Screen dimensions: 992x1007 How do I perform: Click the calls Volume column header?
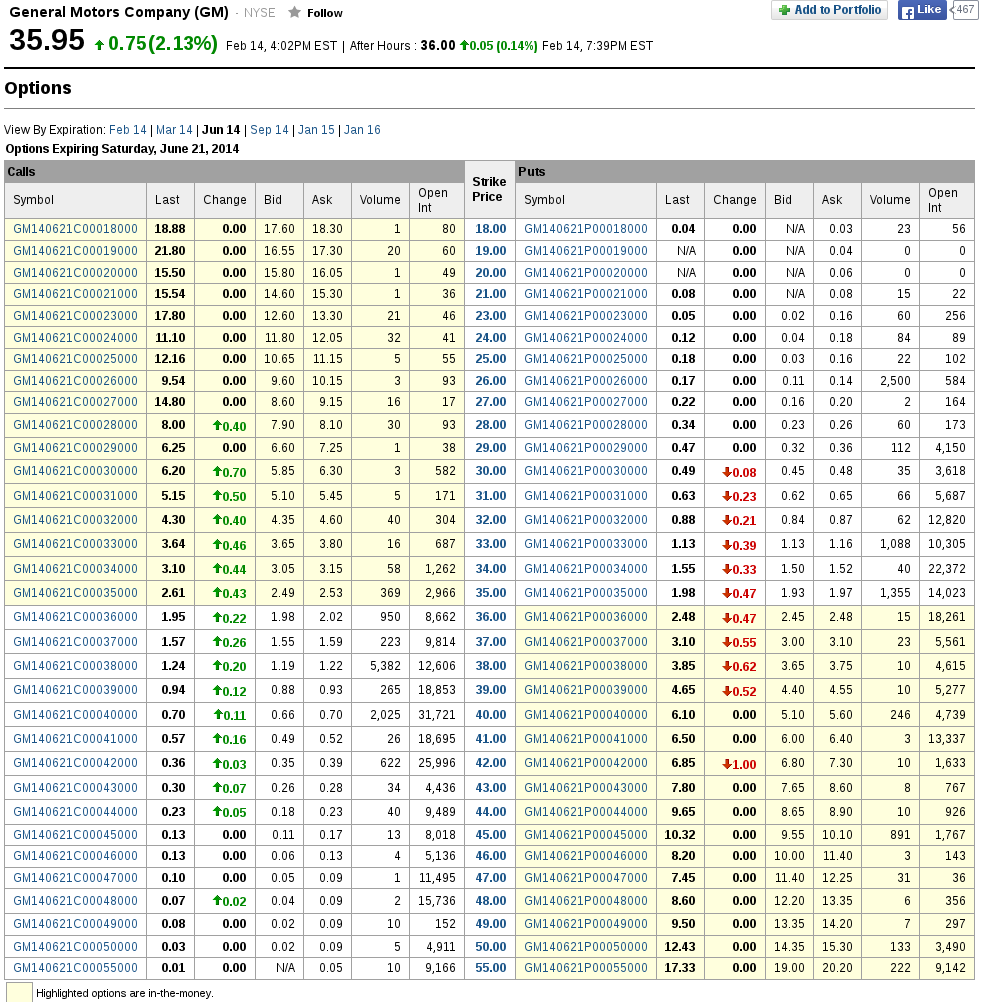tap(380, 200)
